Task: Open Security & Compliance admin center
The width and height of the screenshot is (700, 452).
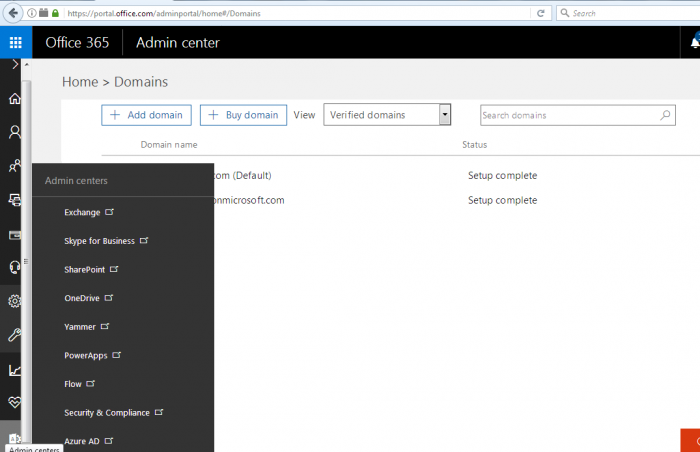Action: coord(106,413)
